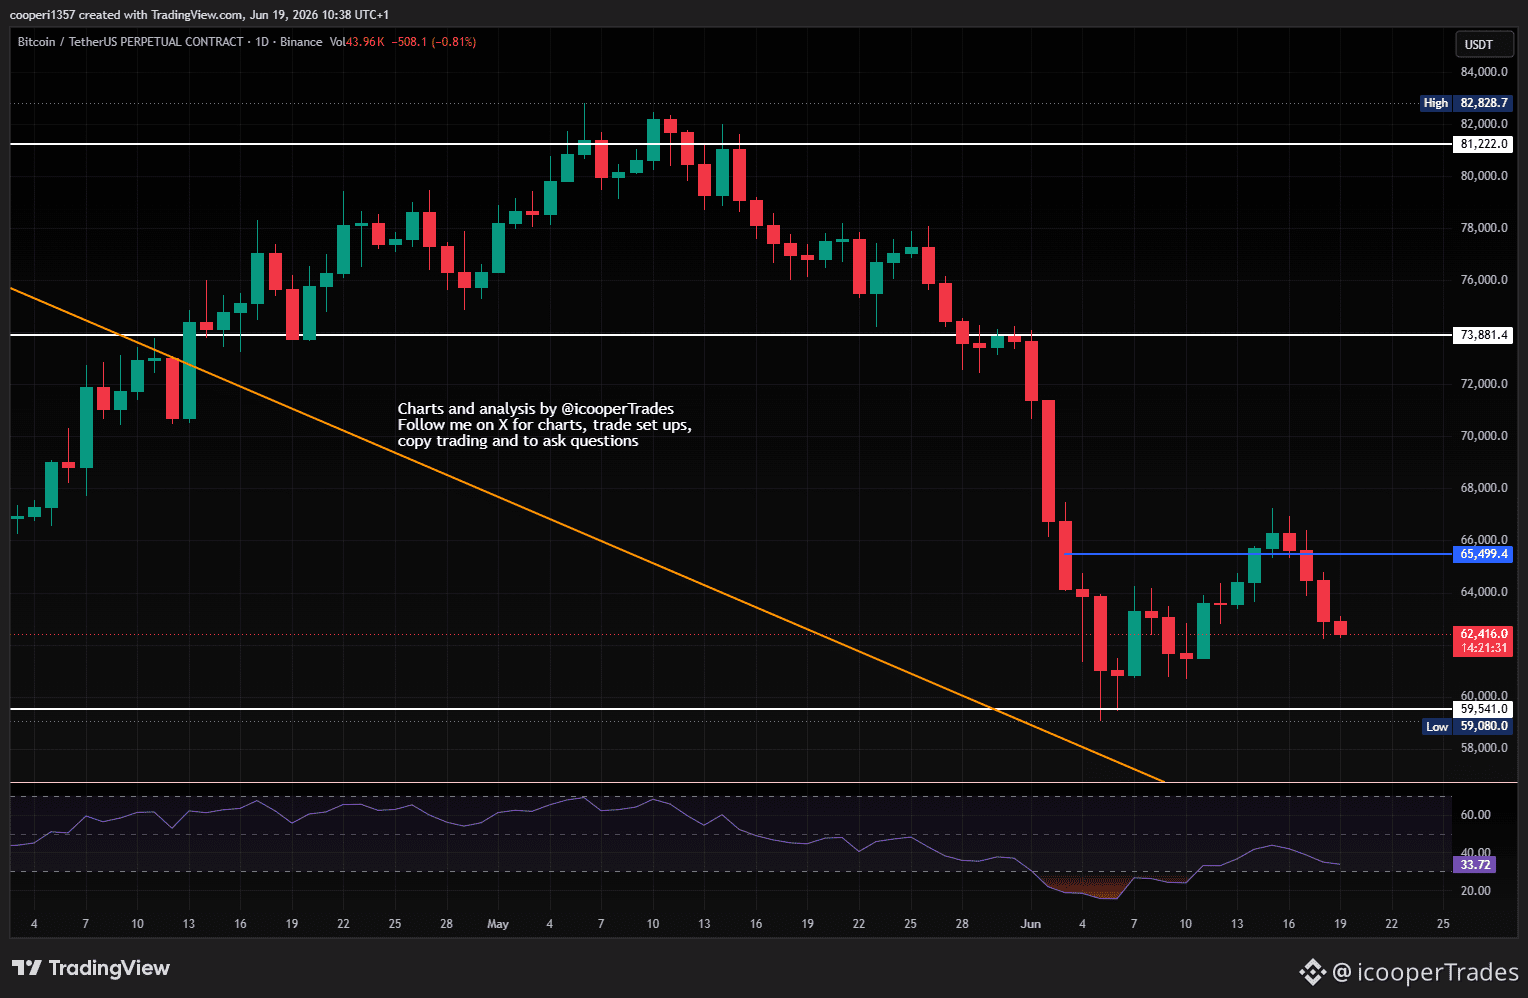Click the 60.00 RSI axis label
Screen dimensions: 1528x998
click(1476, 815)
